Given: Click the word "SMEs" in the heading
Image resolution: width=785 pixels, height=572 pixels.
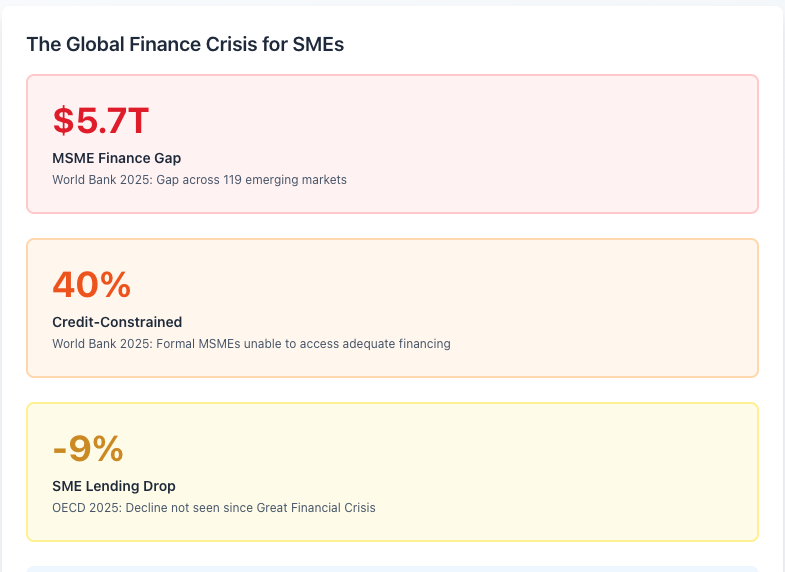Looking at the screenshot, I should coord(319,44).
